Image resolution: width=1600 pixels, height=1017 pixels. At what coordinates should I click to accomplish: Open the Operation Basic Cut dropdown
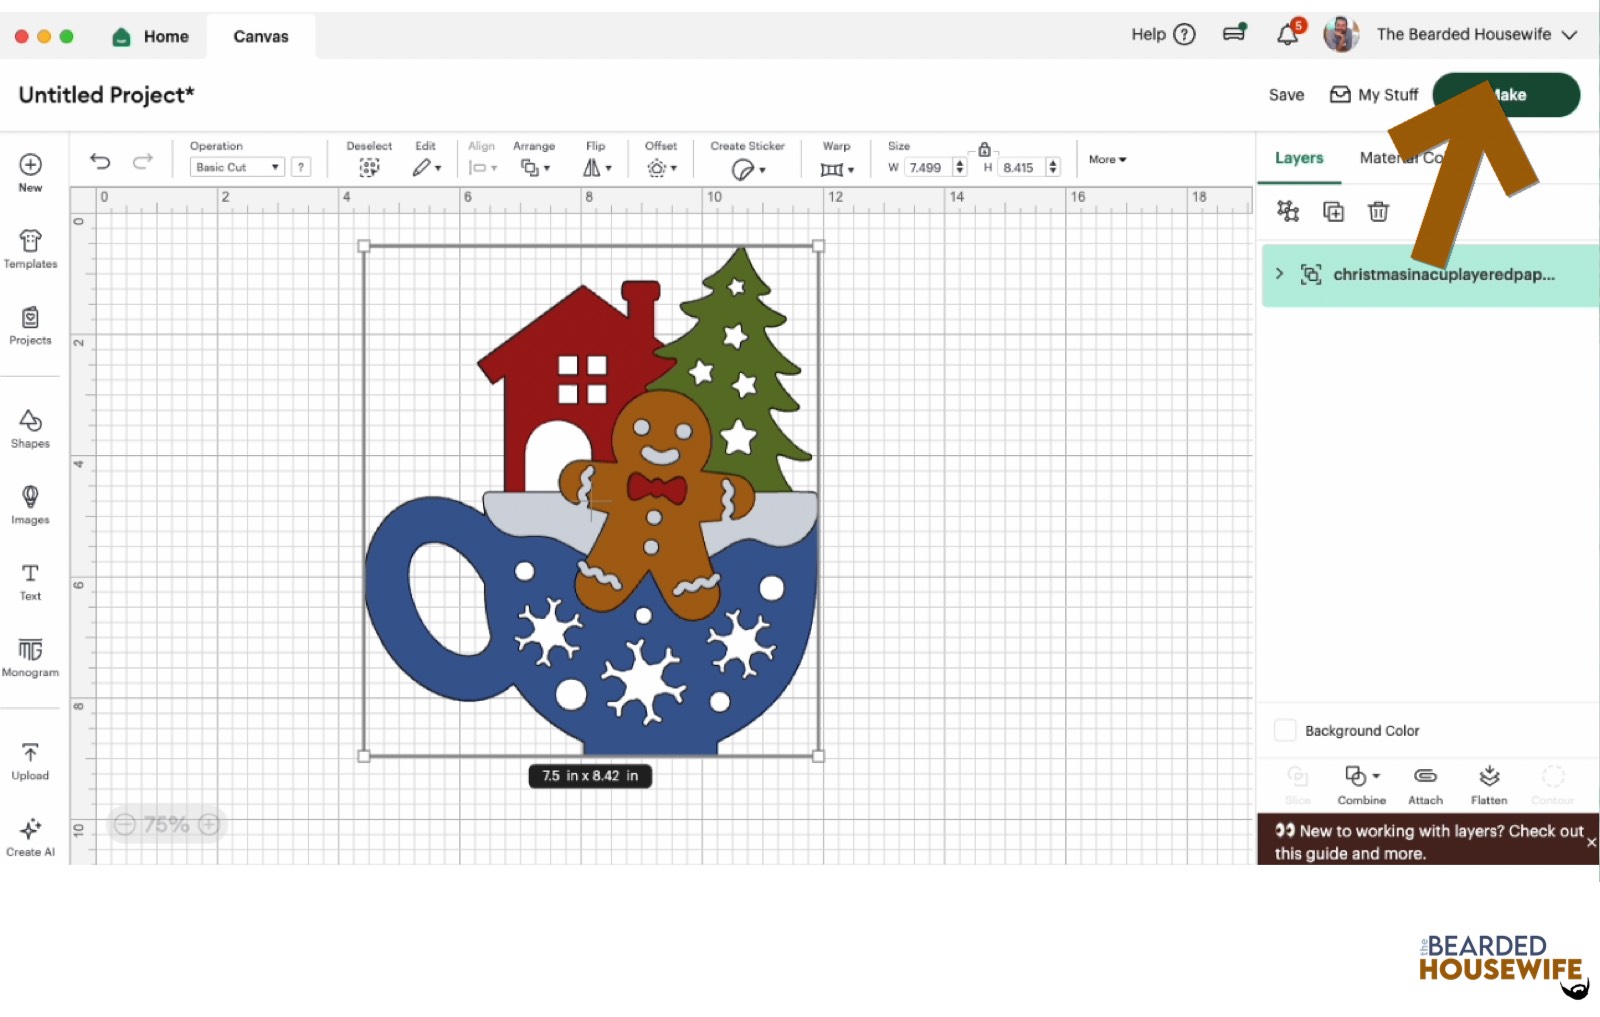(x=237, y=167)
